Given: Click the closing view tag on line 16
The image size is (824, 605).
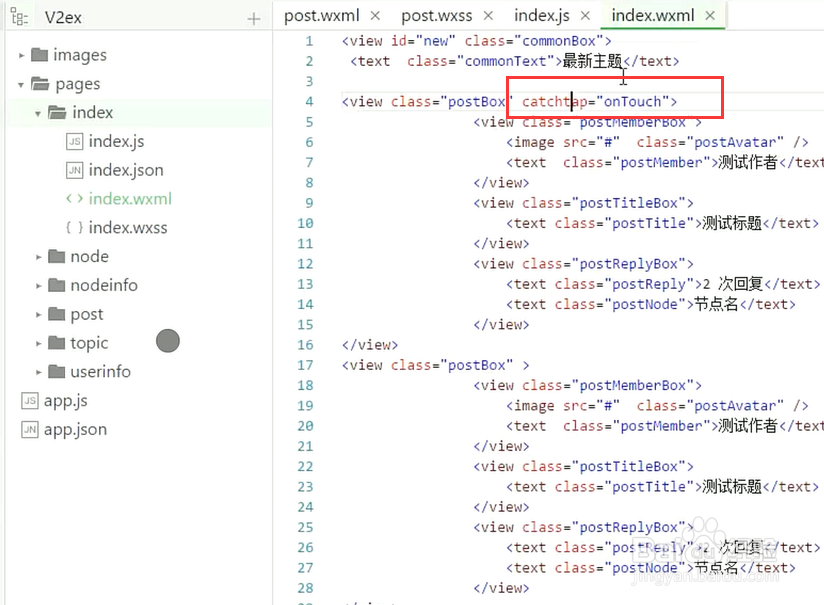Looking at the screenshot, I should point(370,345).
